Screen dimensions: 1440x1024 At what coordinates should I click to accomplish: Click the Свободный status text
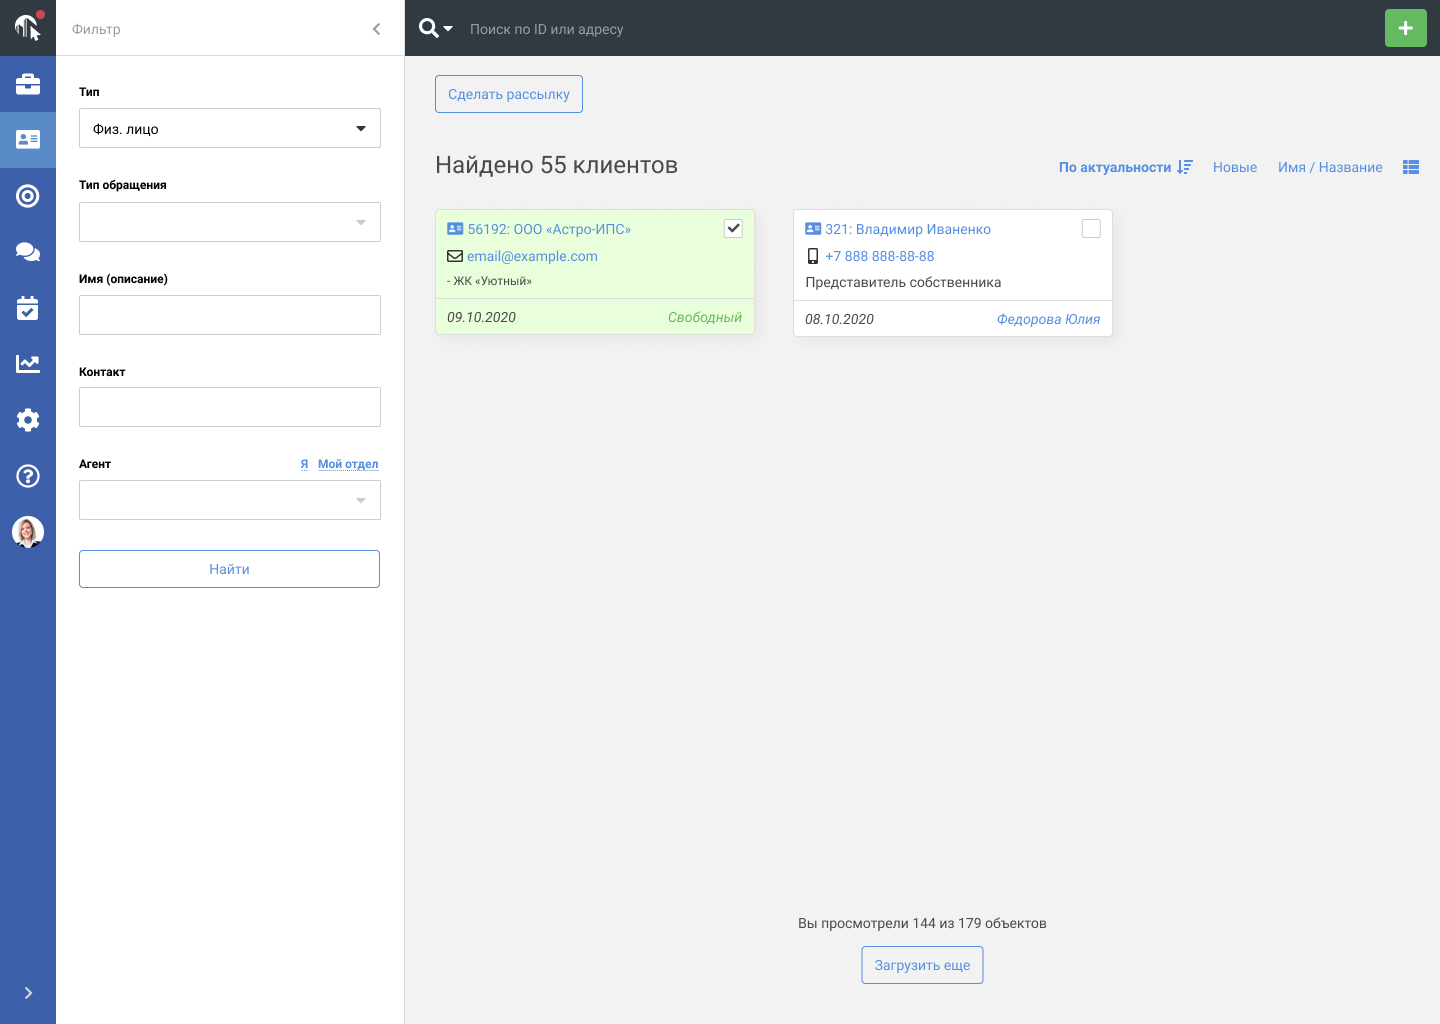[705, 317]
